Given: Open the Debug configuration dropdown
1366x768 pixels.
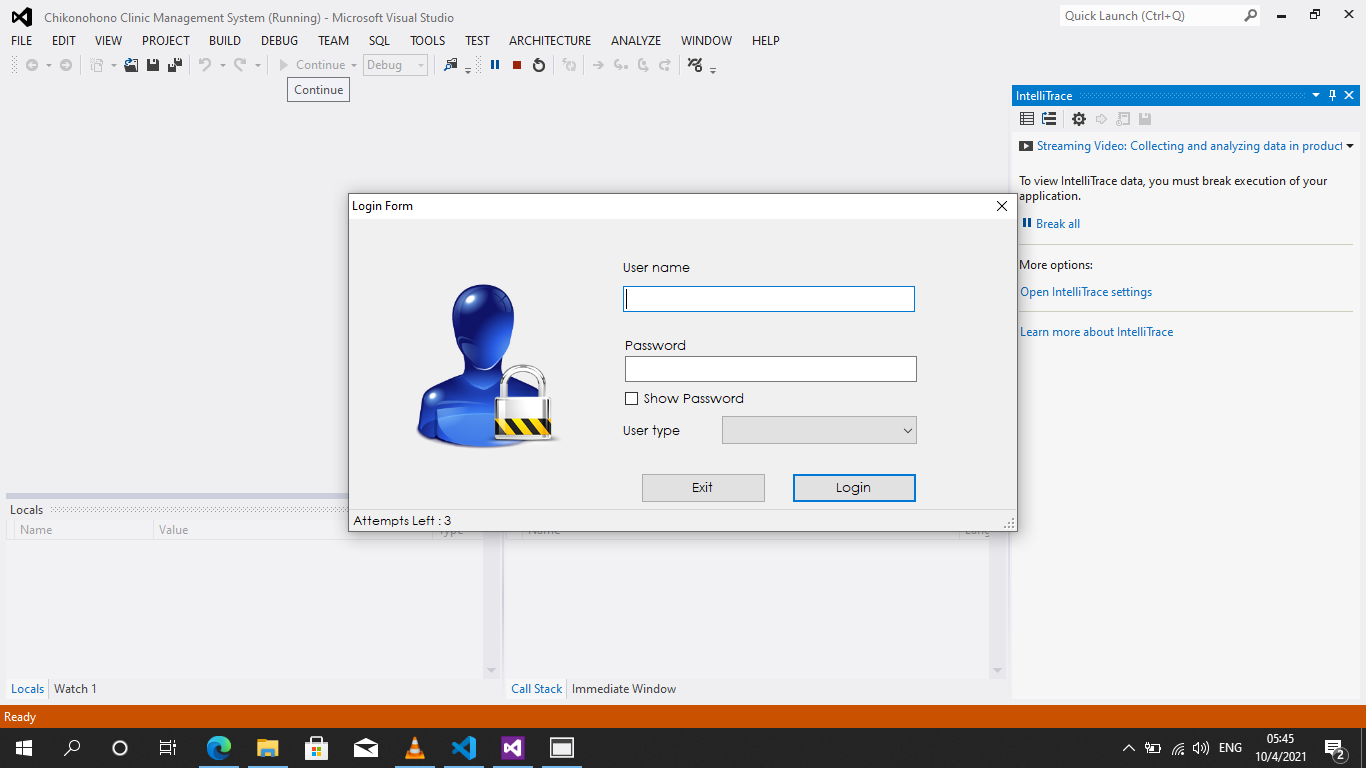Looking at the screenshot, I should (395, 65).
